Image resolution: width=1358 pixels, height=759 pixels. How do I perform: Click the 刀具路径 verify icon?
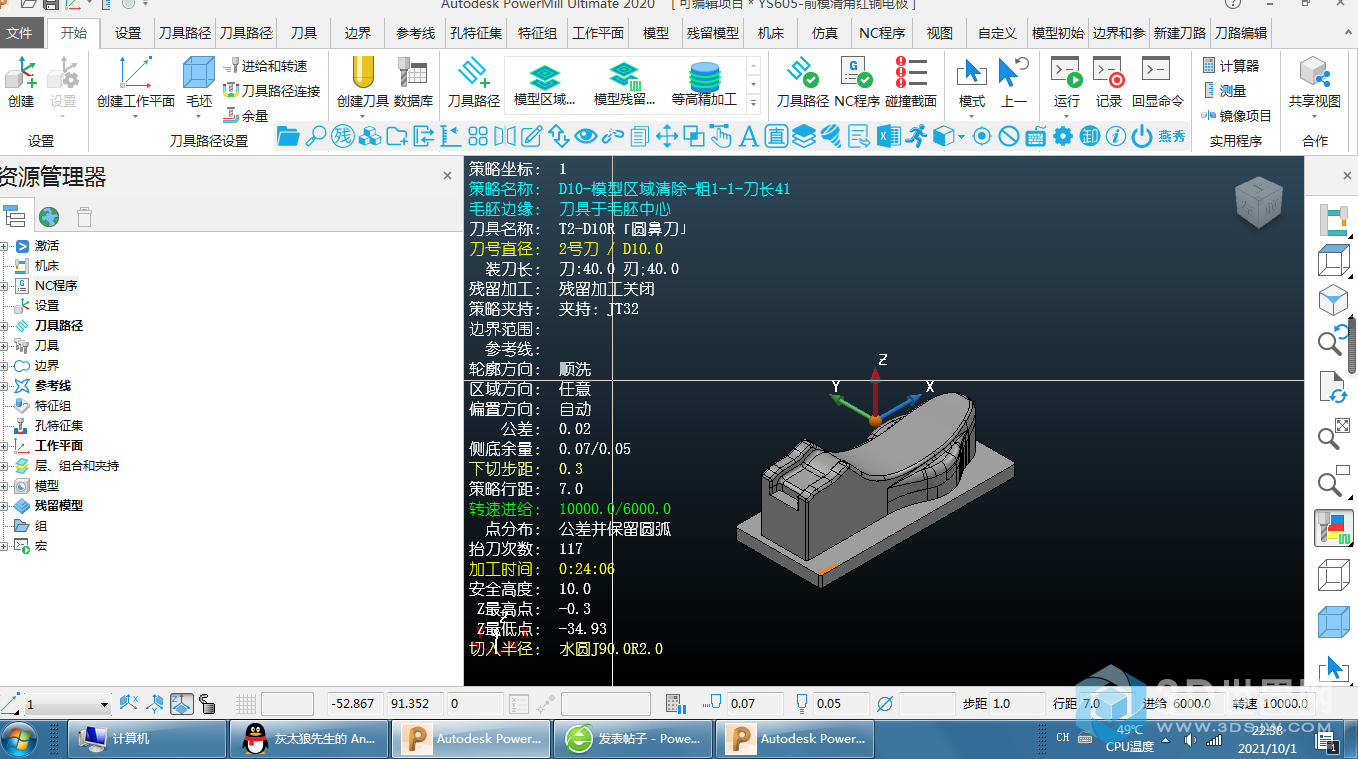coord(803,81)
